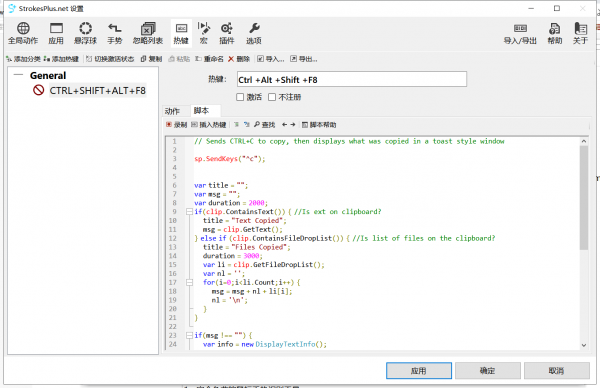The height and width of the screenshot is (388, 600).
Task: Click 添加分类 add category
Action: (x=23, y=59)
